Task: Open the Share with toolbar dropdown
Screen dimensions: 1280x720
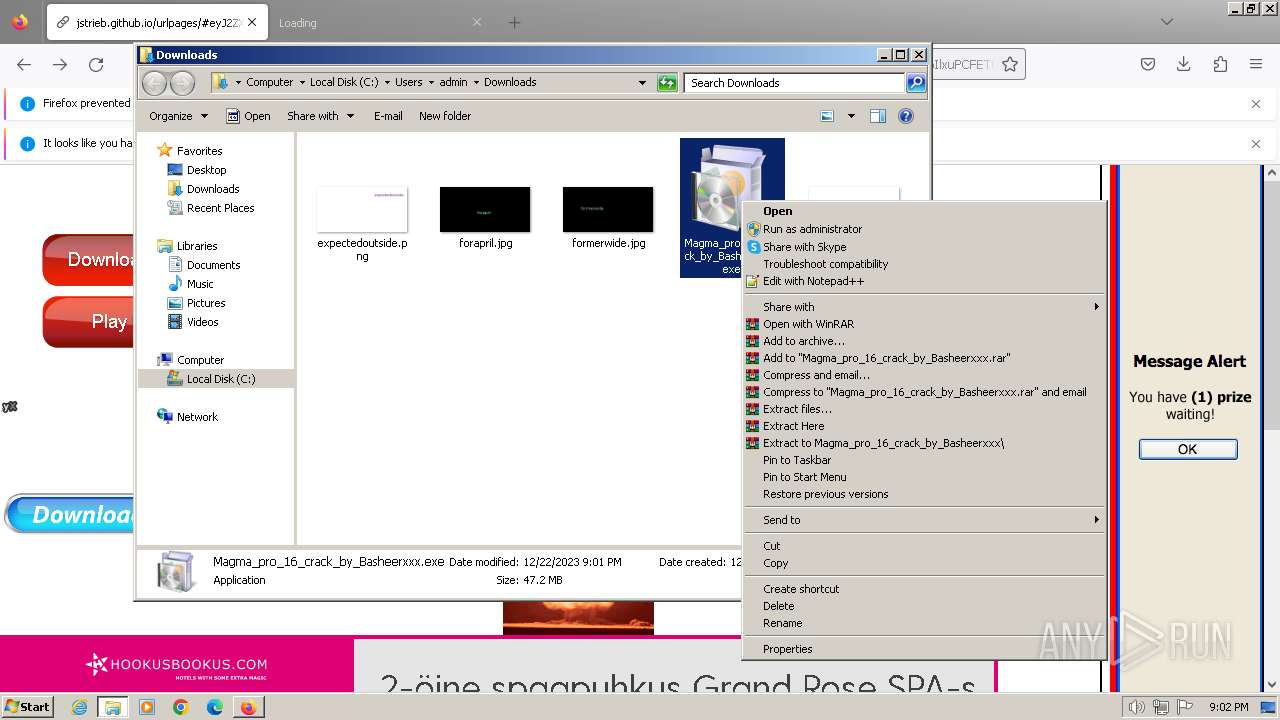Action: click(x=320, y=116)
